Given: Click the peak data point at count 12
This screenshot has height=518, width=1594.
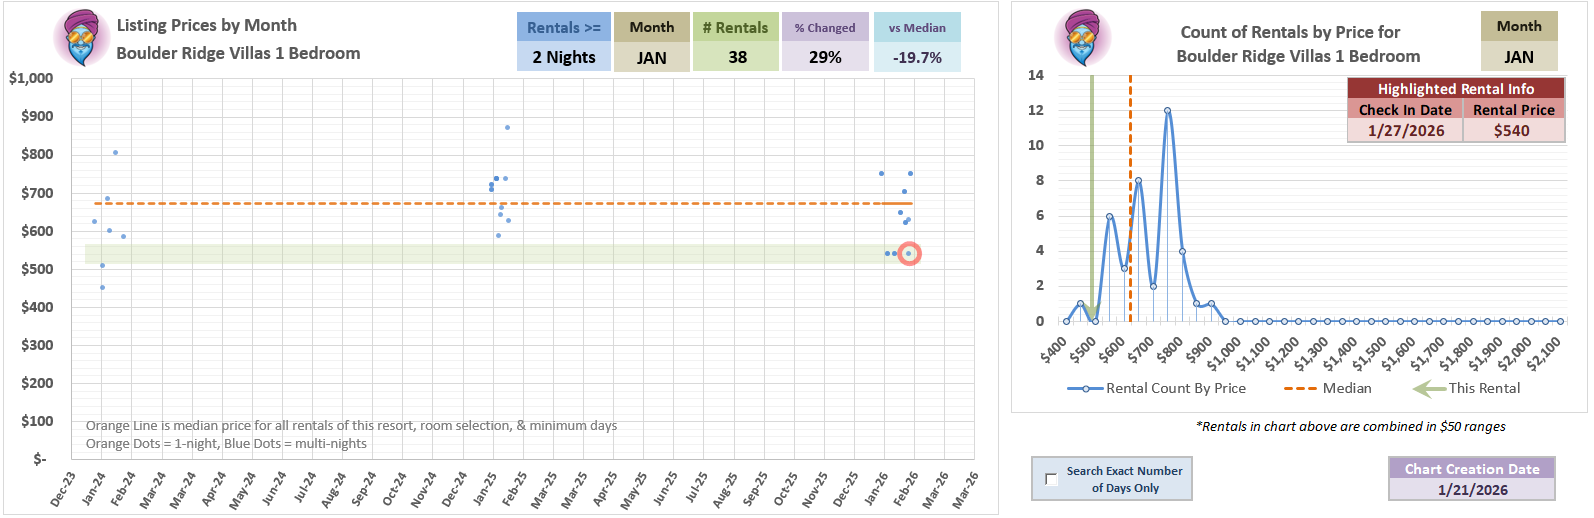Looking at the screenshot, I should pos(1167,111).
